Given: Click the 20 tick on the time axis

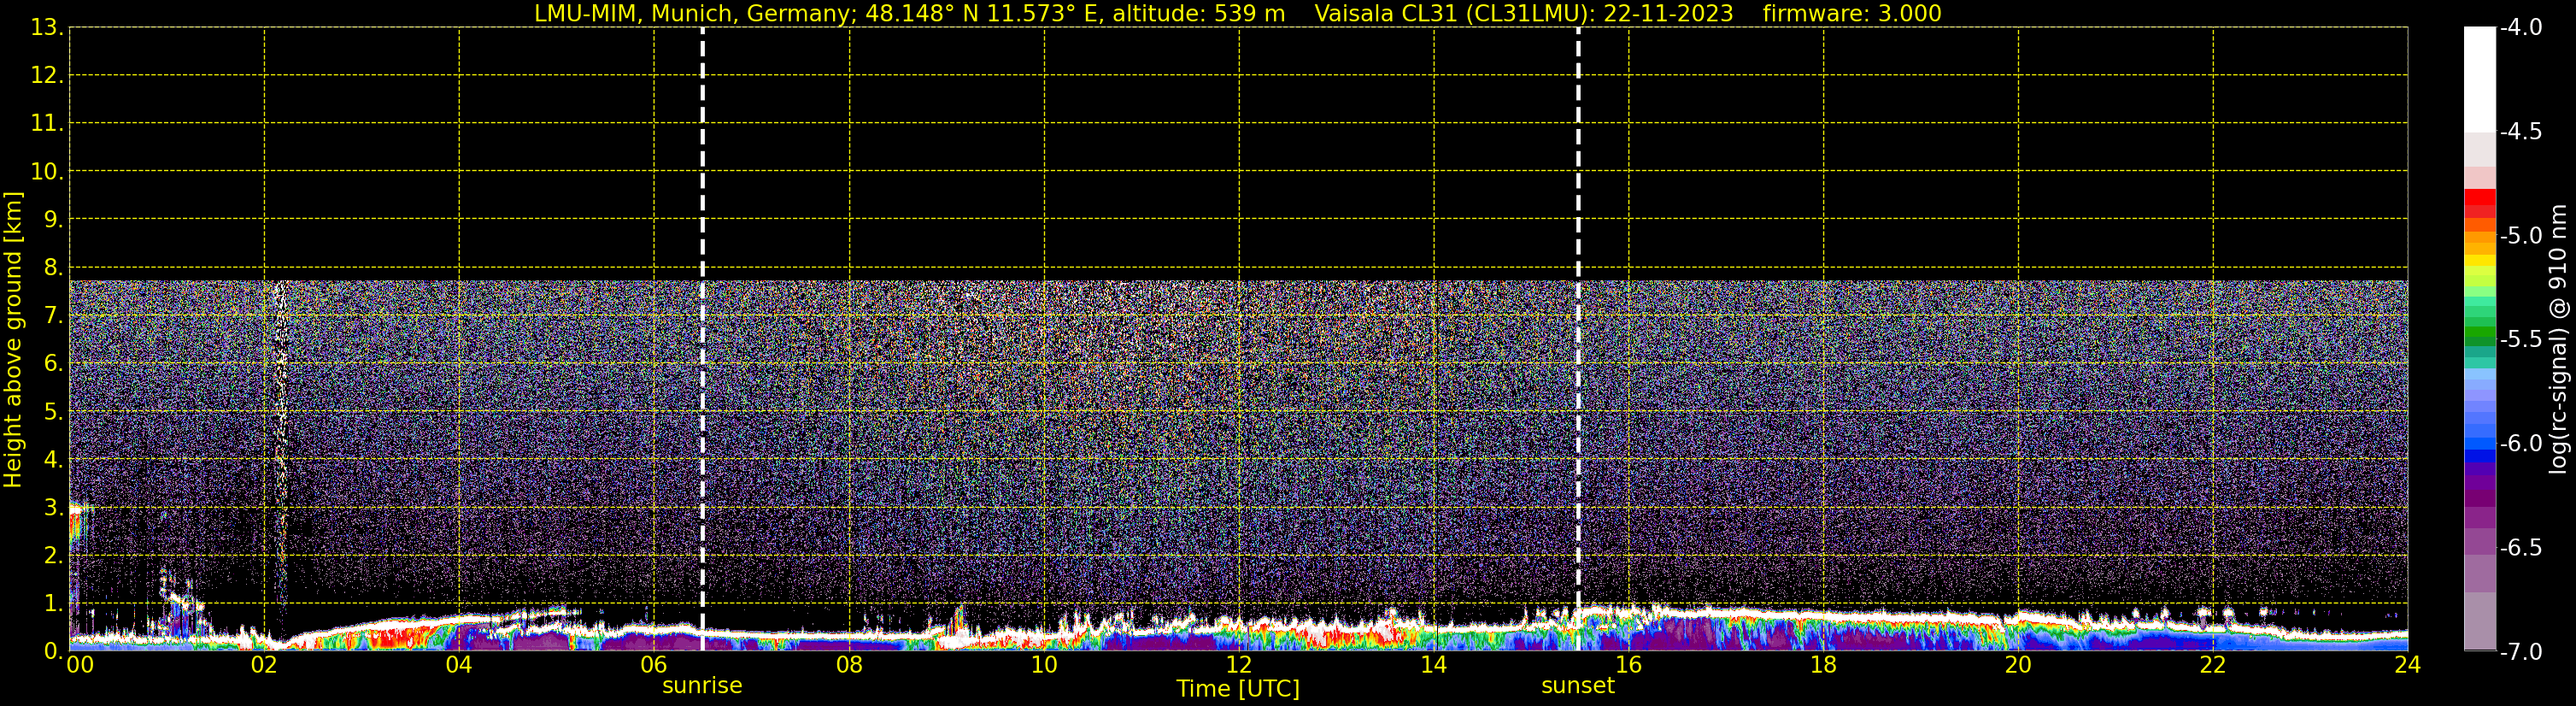Looking at the screenshot, I should tap(2018, 665).
